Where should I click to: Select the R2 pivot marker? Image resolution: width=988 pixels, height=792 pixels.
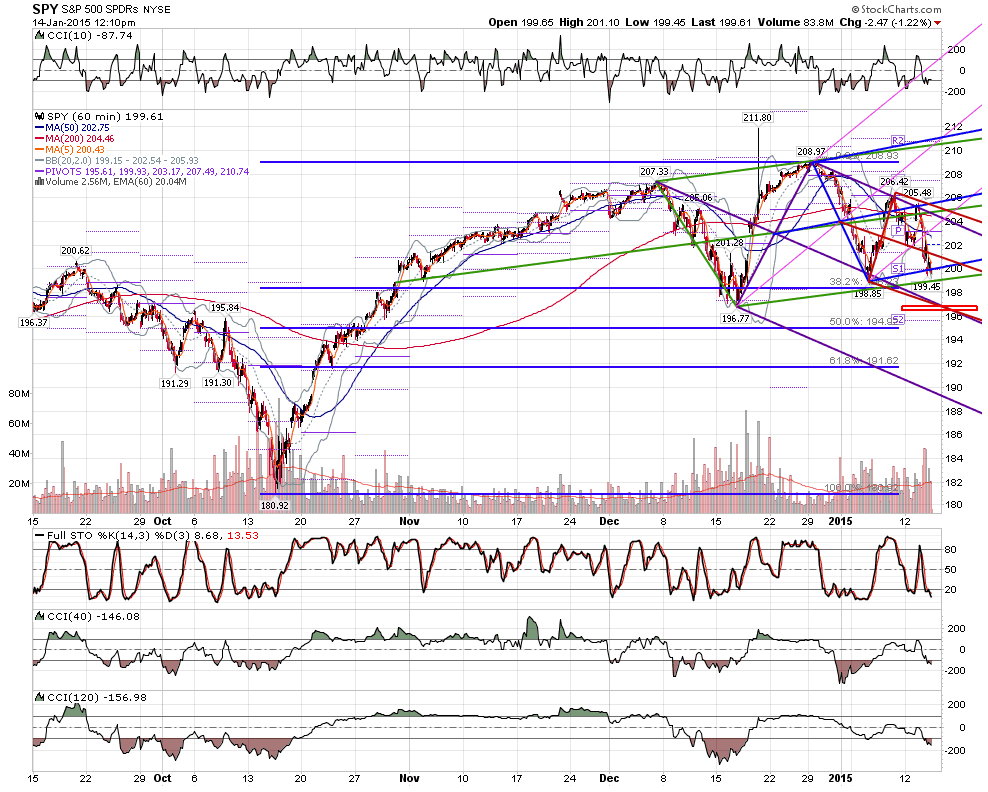pyautogui.click(x=898, y=140)
